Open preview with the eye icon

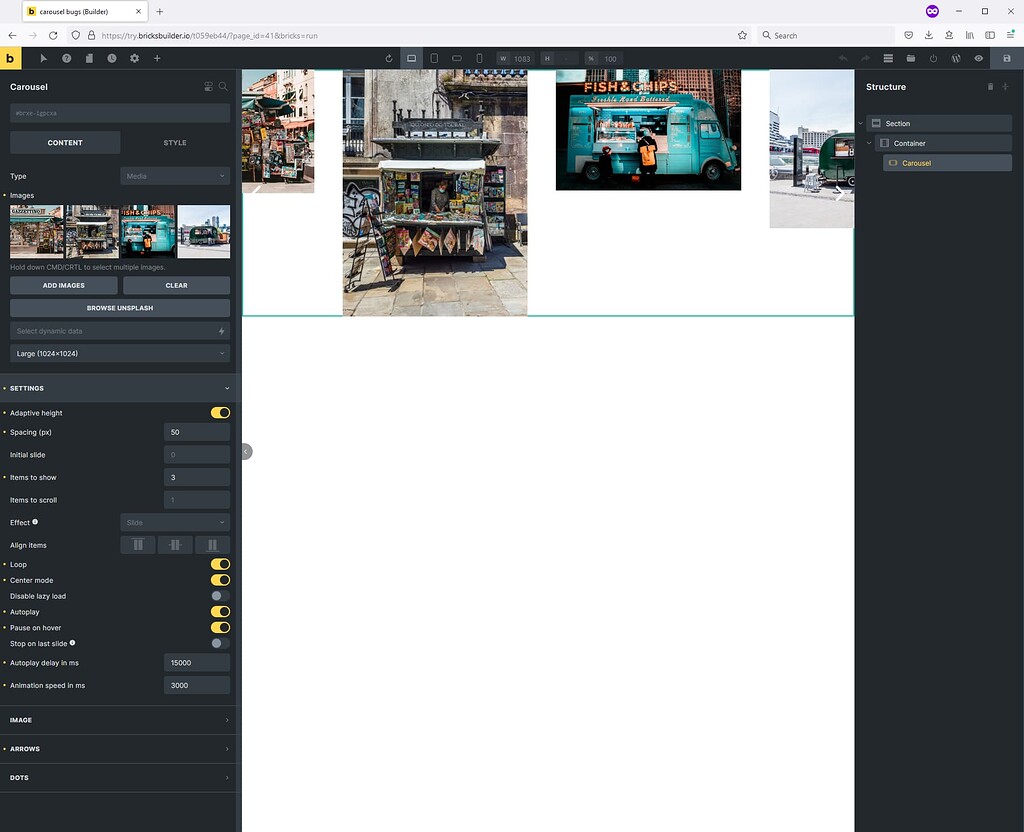click(978, 58)
